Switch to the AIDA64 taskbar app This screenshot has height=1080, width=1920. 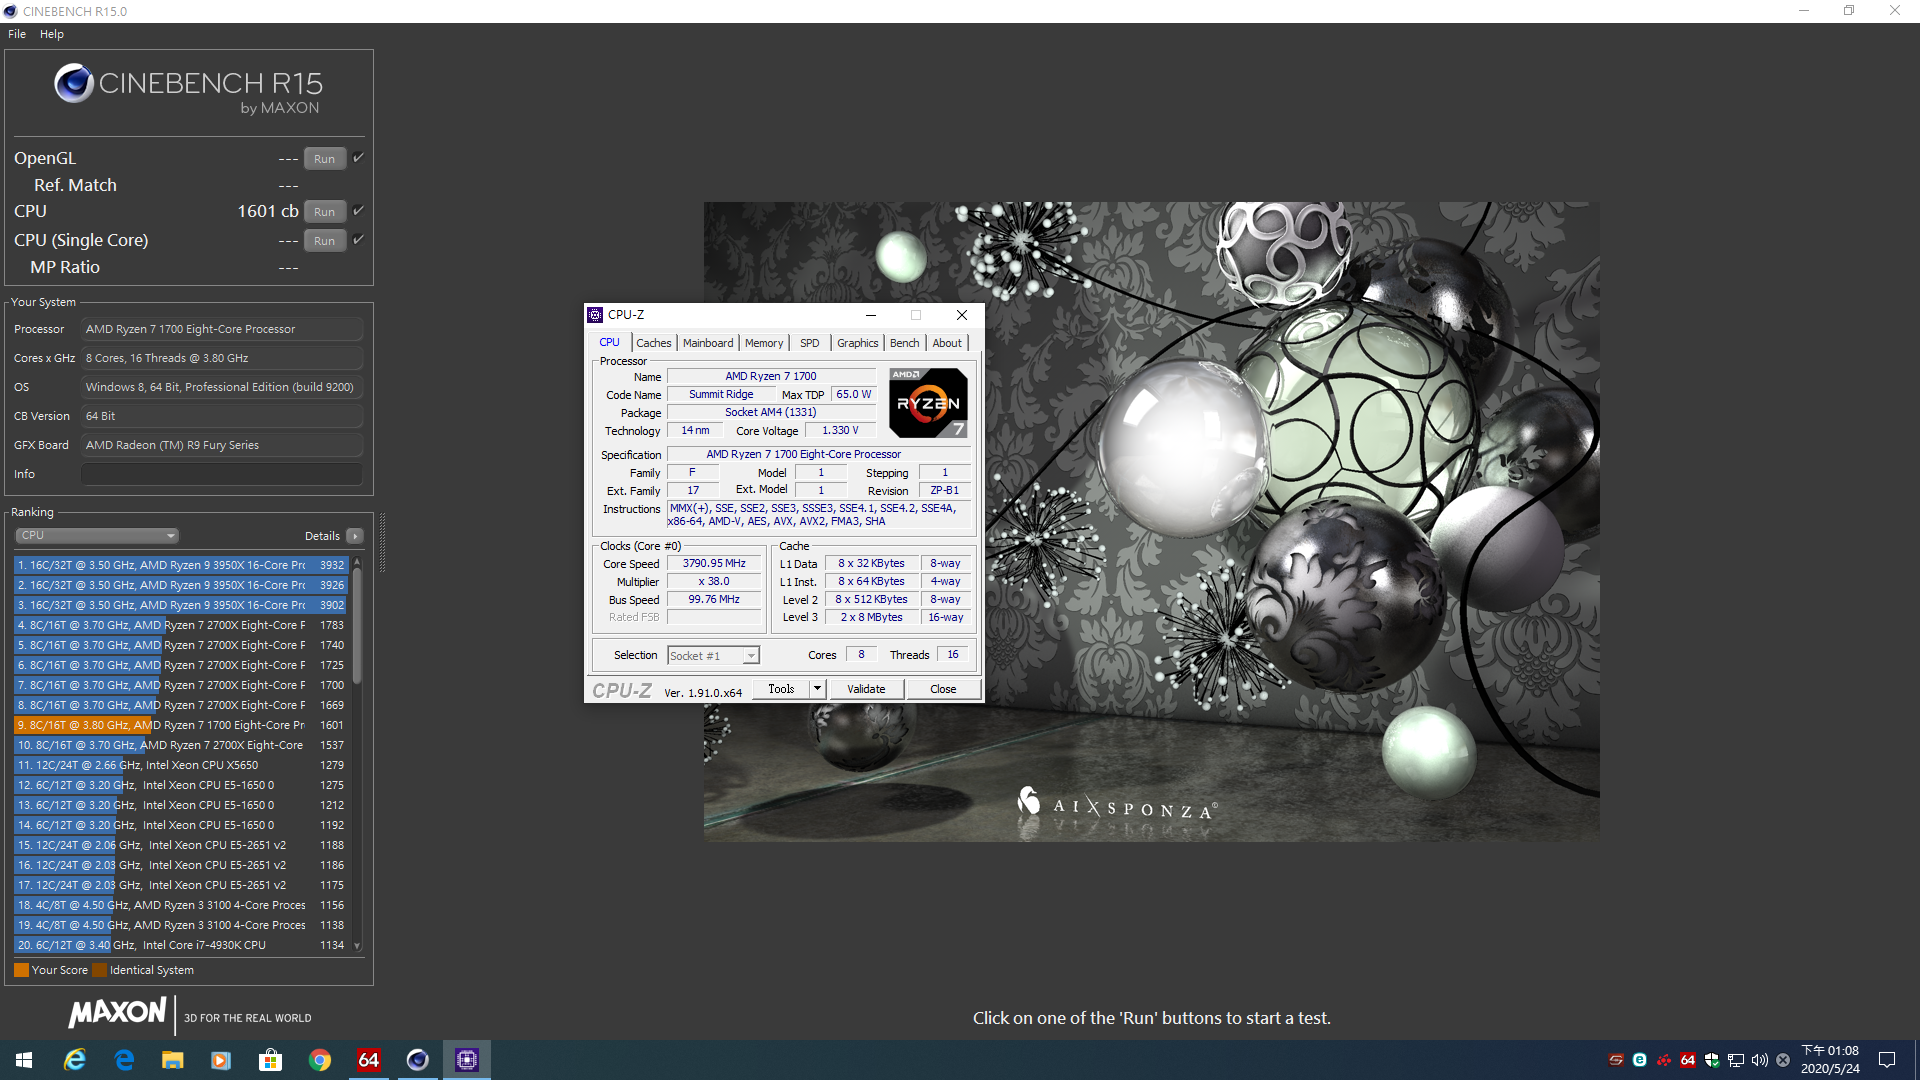pyautogui.click(x=368, y=1060)
